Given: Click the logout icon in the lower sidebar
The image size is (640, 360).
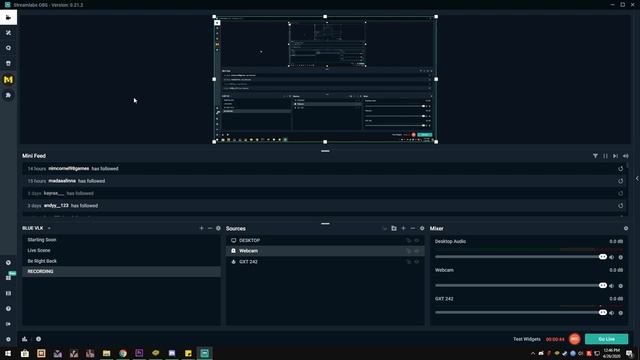Looking at the screenshot, I should [x=8, y=324].
